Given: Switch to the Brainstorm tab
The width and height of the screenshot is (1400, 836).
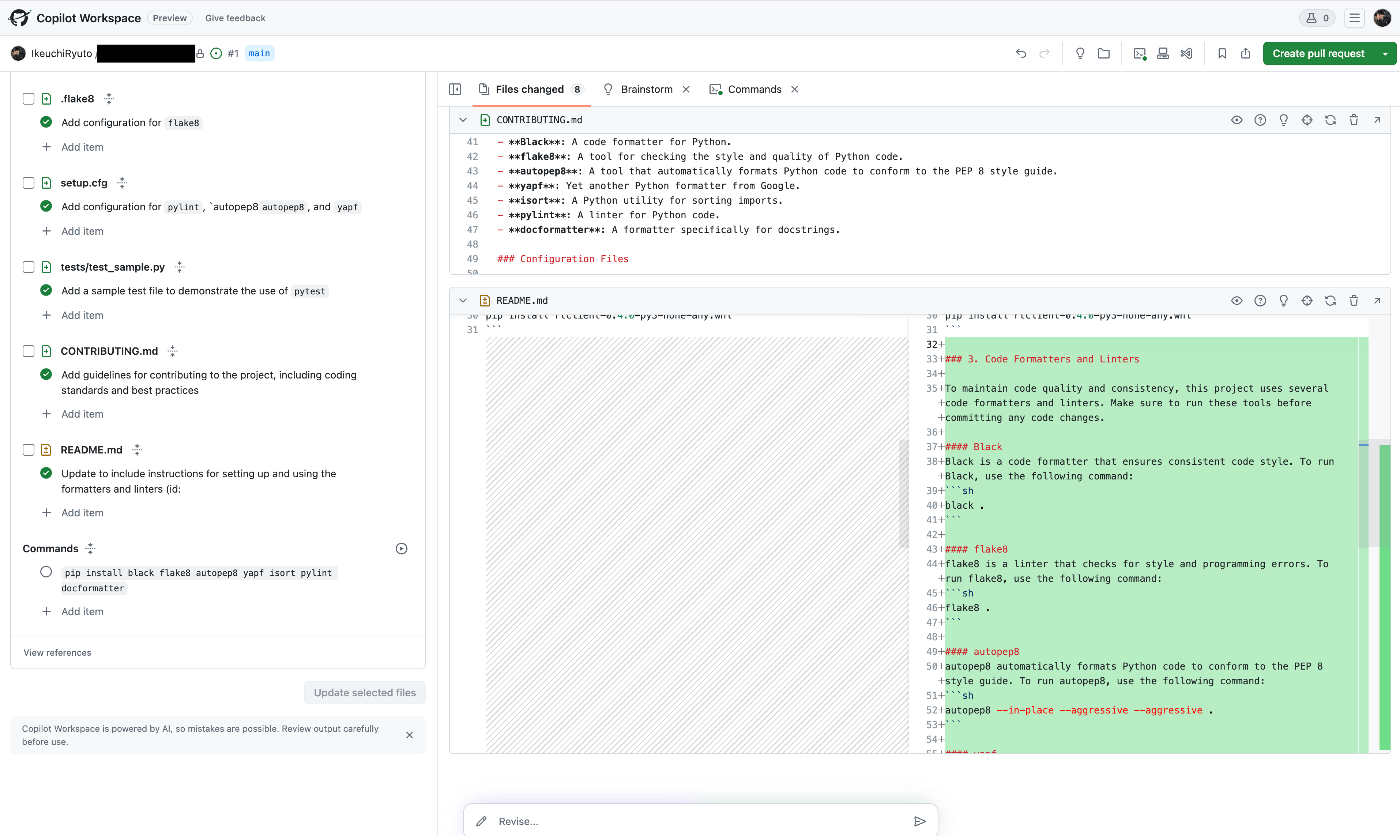Looking at the screenshot, I should point(637,89).
